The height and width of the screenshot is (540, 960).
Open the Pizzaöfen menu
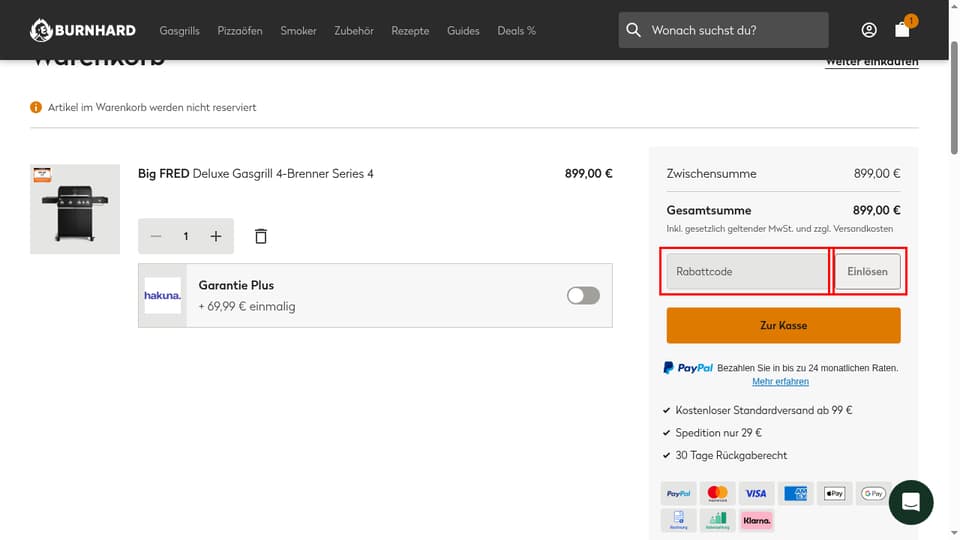coord(240,31)
